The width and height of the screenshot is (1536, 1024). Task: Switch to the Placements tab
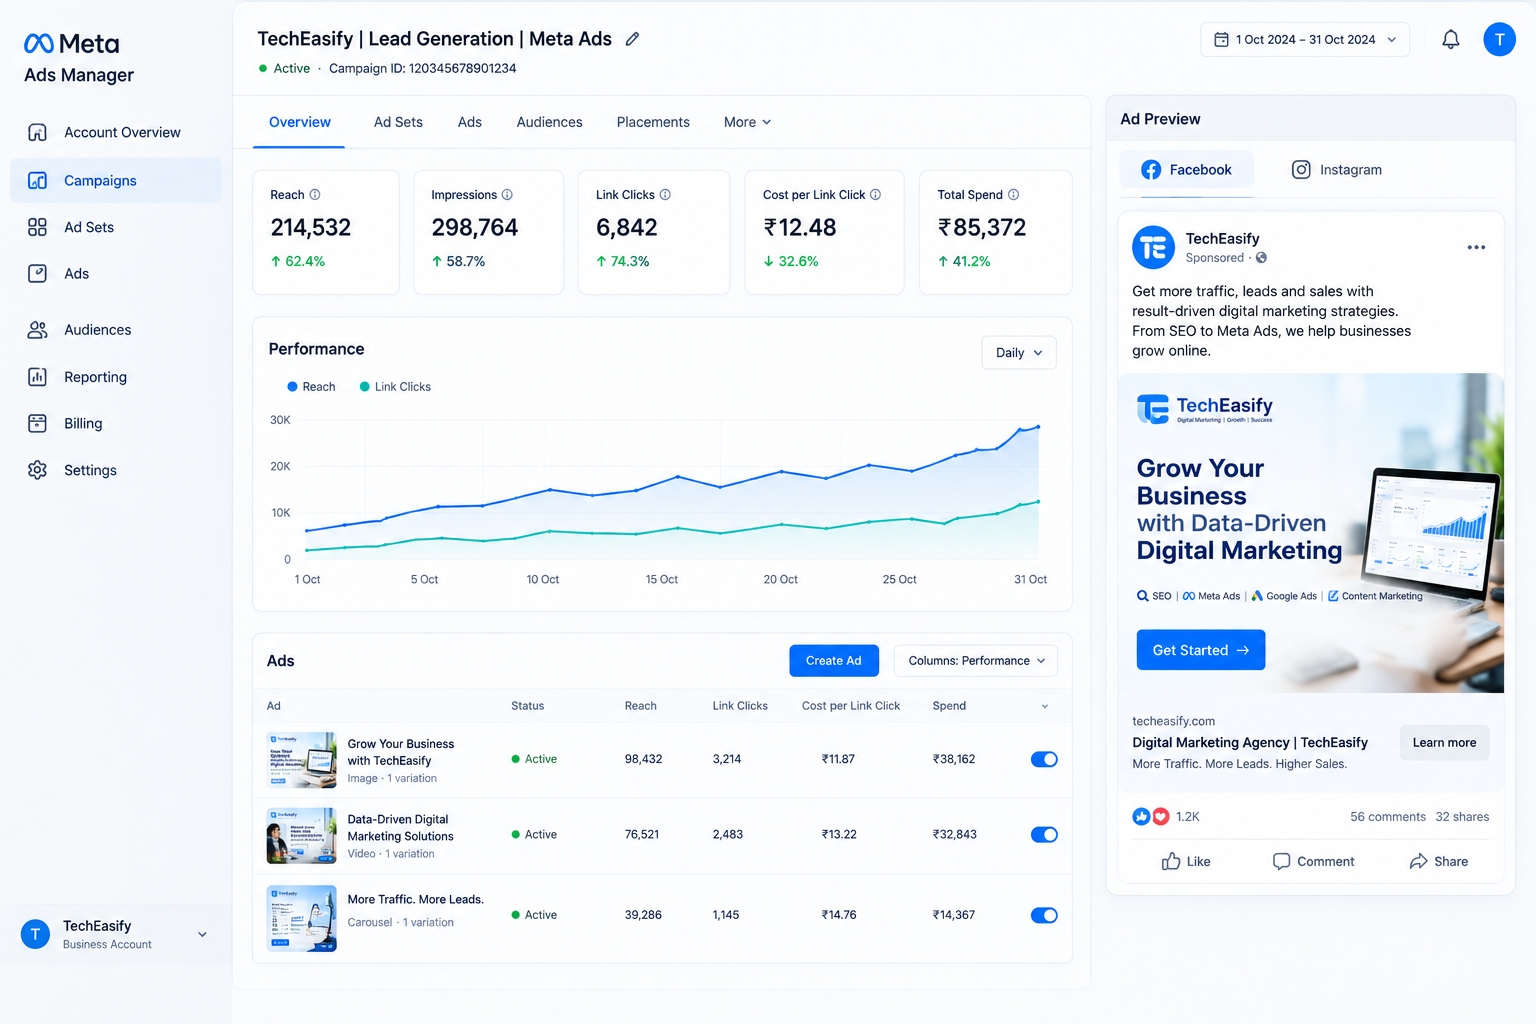653,122
